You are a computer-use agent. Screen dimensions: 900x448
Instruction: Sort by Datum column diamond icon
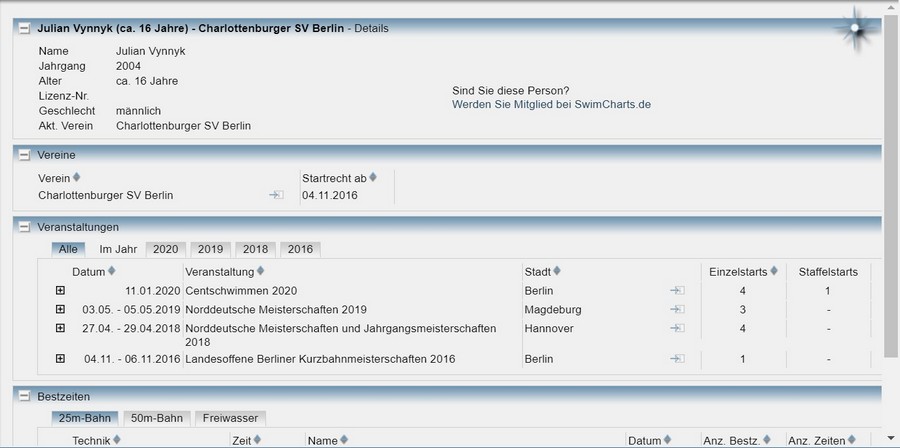[x=111, y=271]
